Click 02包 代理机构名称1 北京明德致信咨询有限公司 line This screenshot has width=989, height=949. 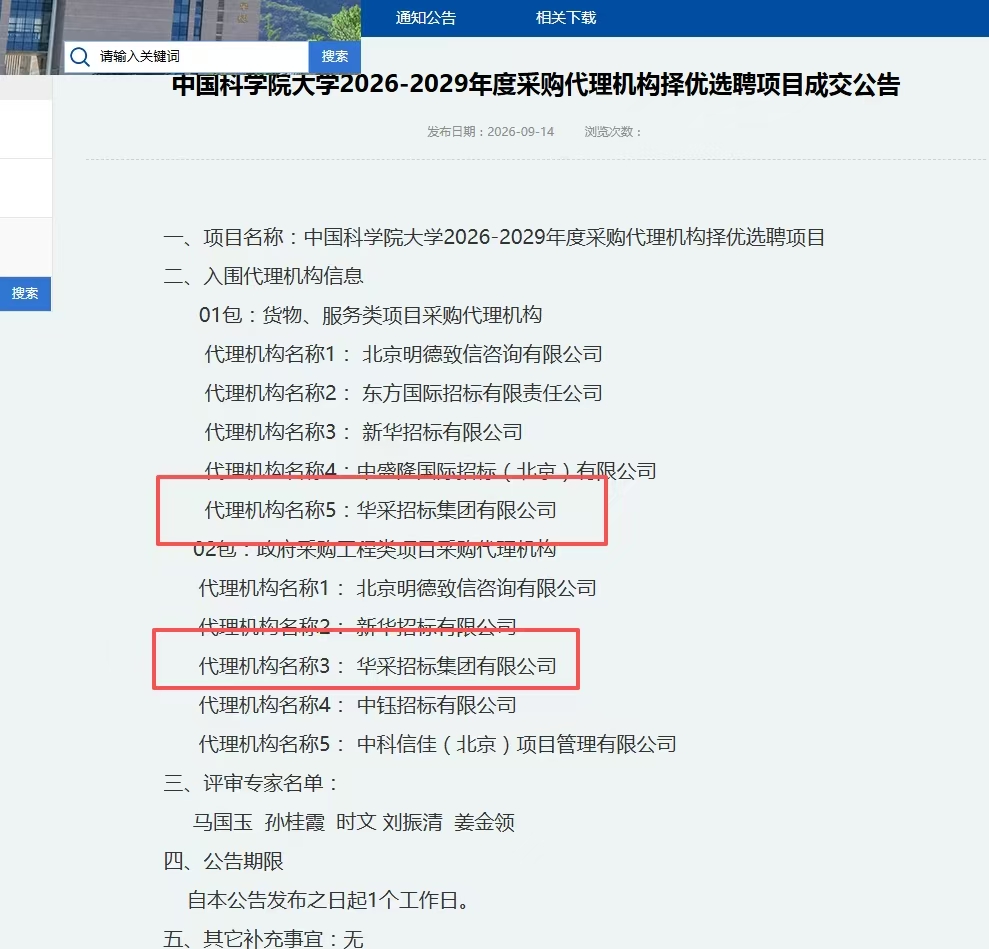[397, 588]
